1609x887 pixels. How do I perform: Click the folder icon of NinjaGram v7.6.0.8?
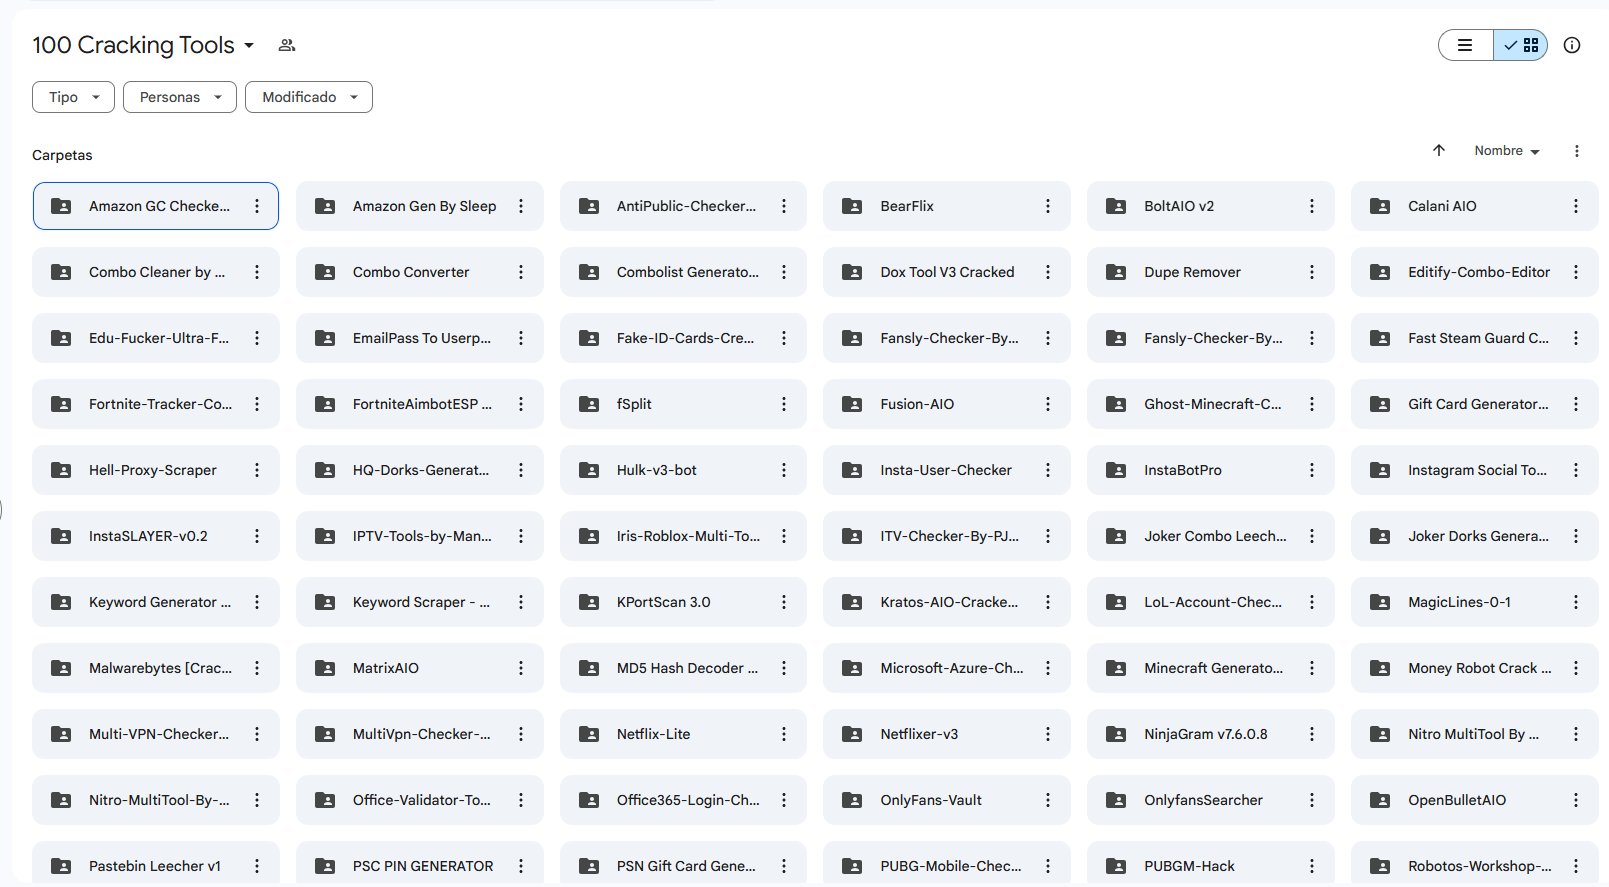click(x=1116, y=734)
